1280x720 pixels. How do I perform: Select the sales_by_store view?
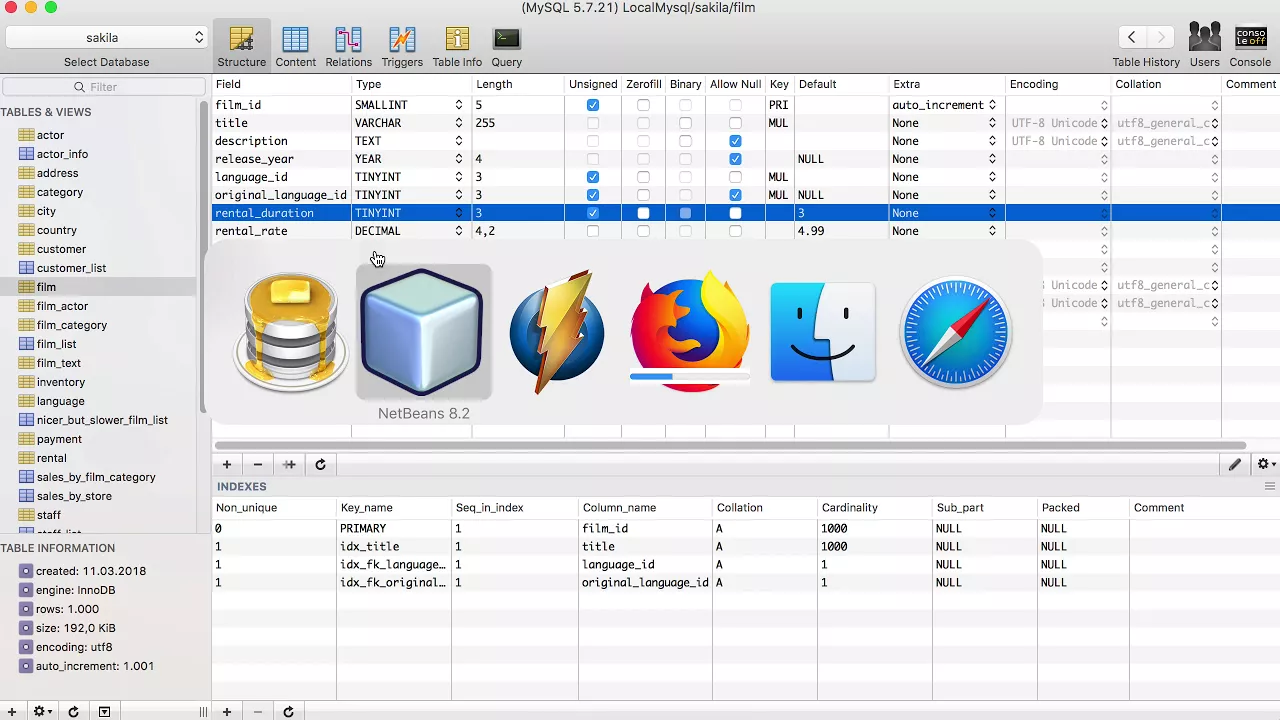coord(74,496)
